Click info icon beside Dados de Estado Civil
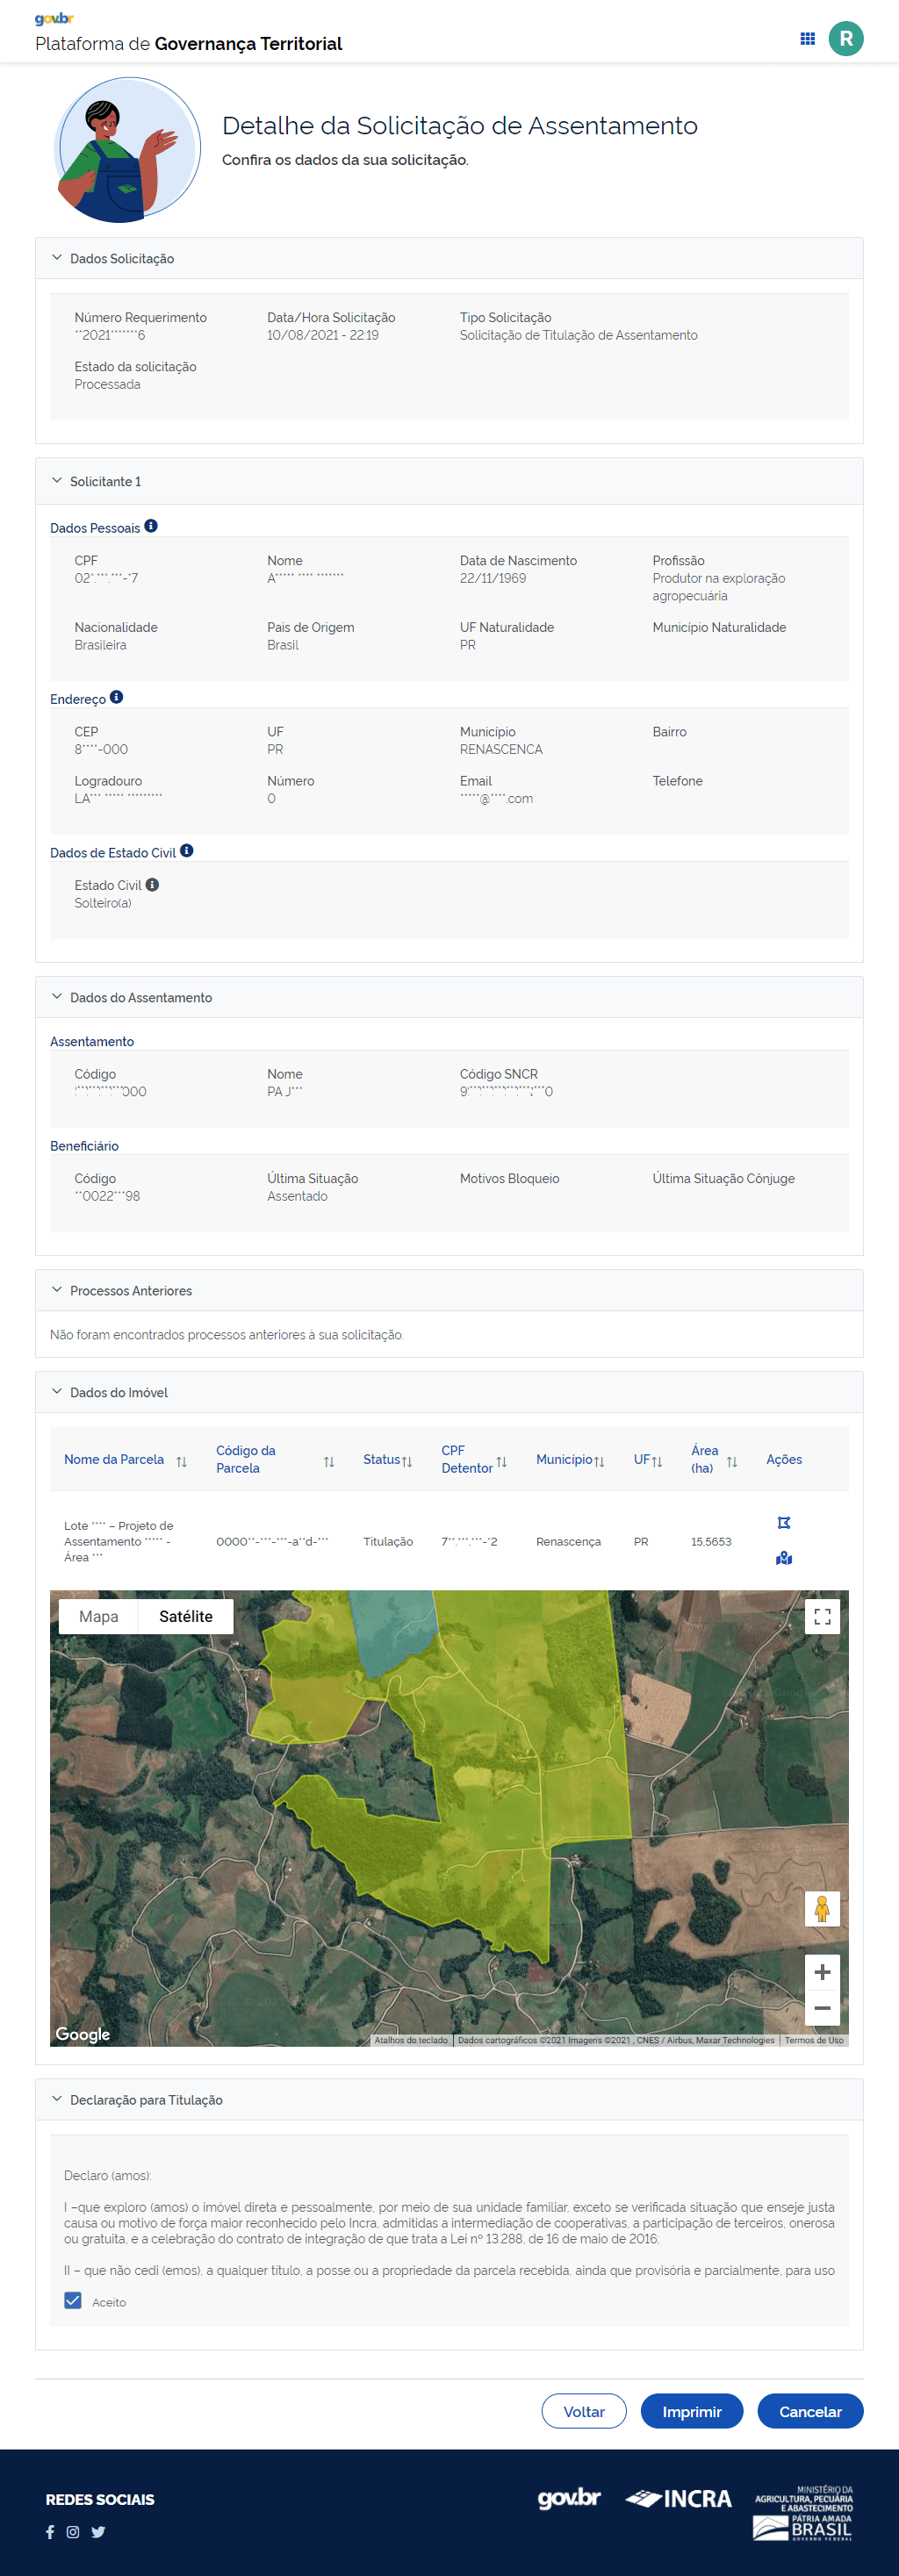899x2576 pixels. pos(187,851)
